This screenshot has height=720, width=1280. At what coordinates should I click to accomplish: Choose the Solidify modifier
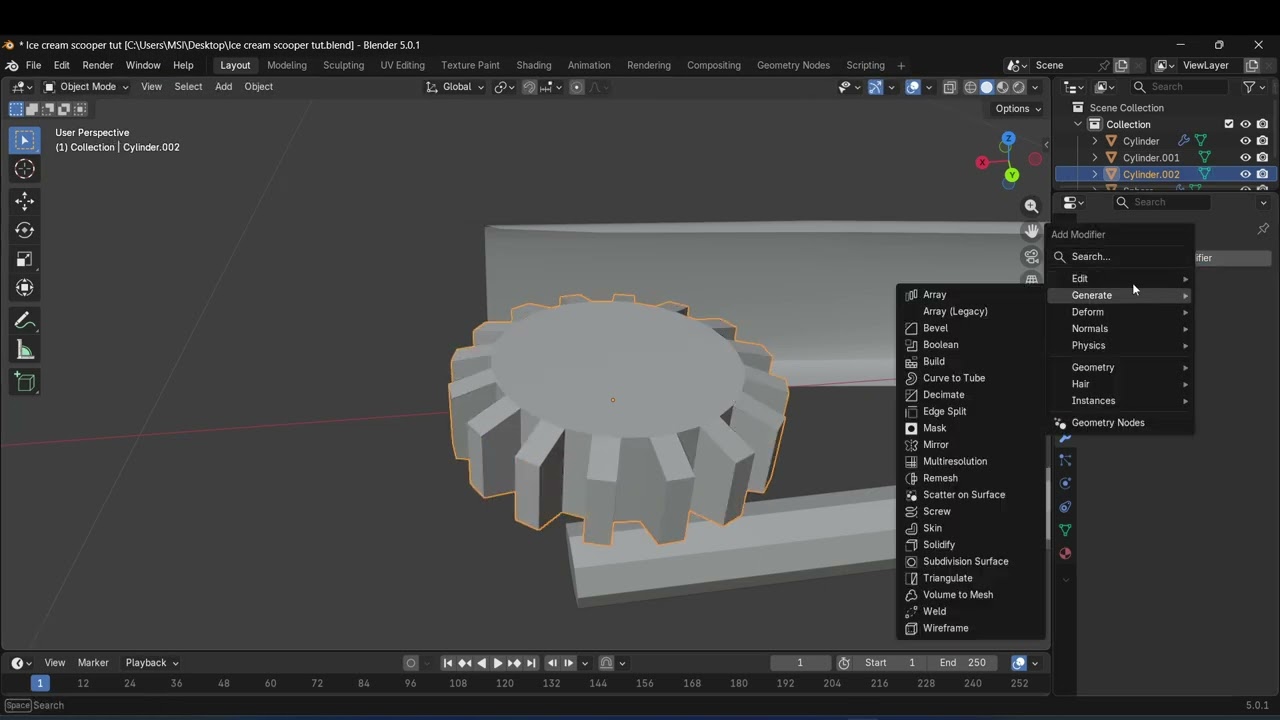click(971, 545)
